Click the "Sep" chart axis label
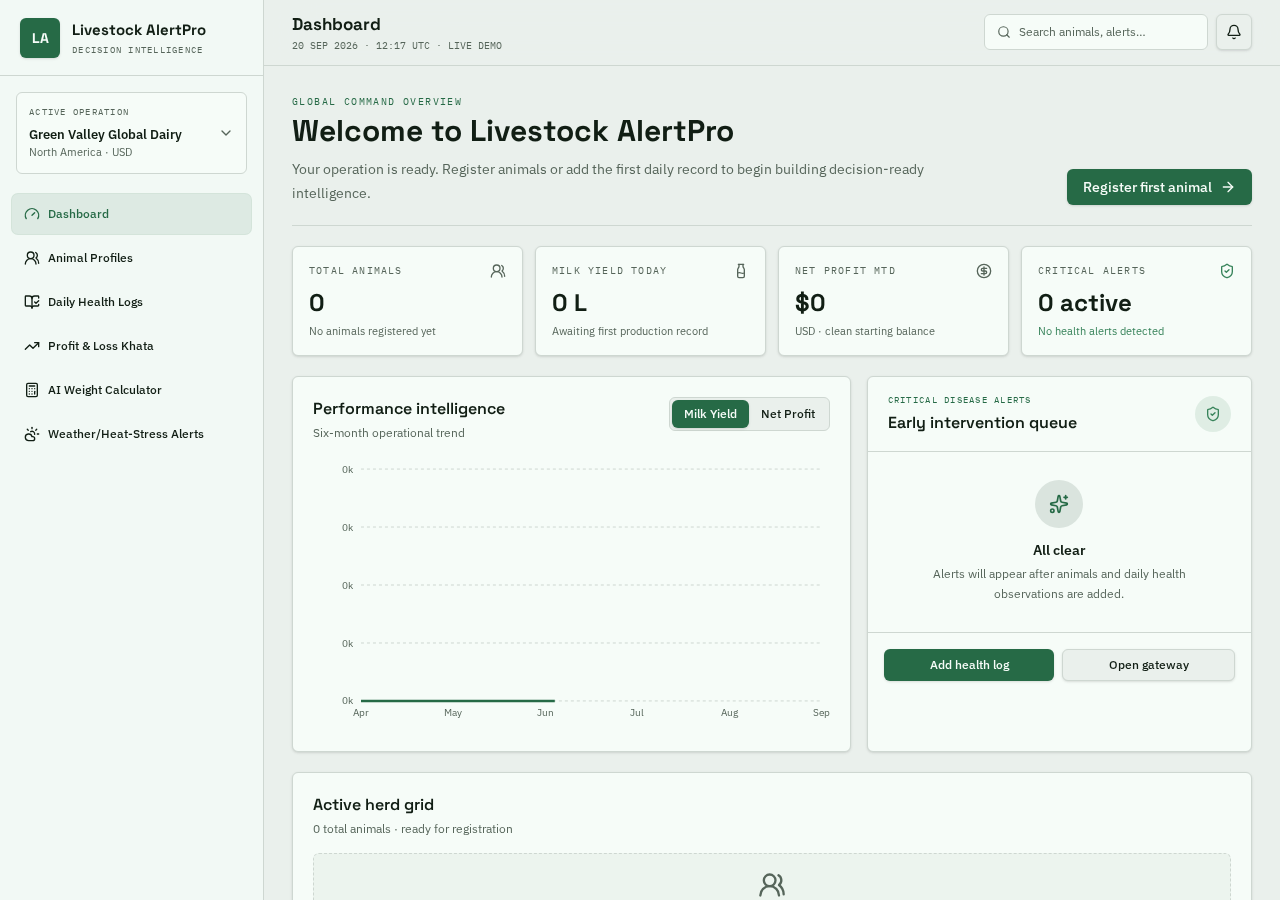 click(821, 713)
